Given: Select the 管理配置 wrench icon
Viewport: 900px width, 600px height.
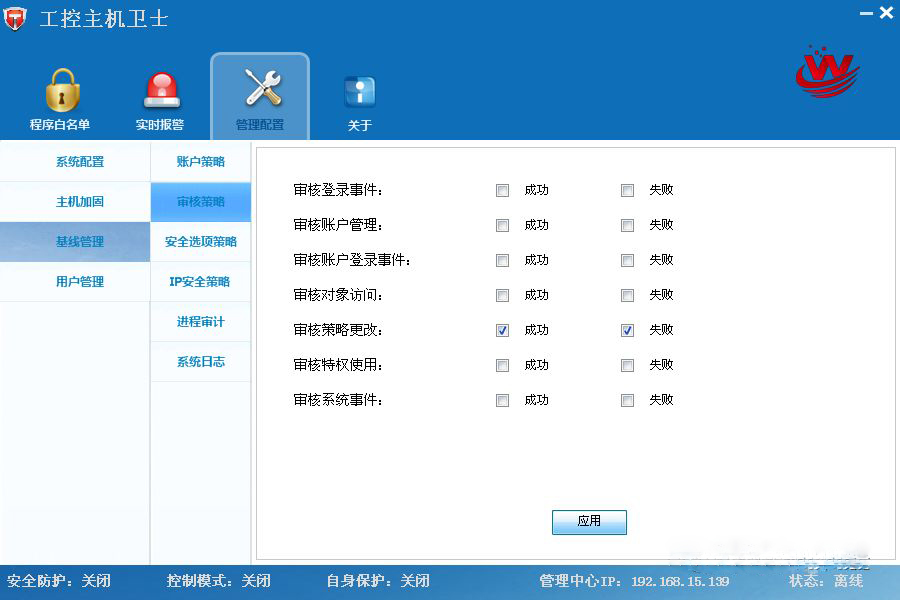Looking at the screenshot, I should pos(260,90).
